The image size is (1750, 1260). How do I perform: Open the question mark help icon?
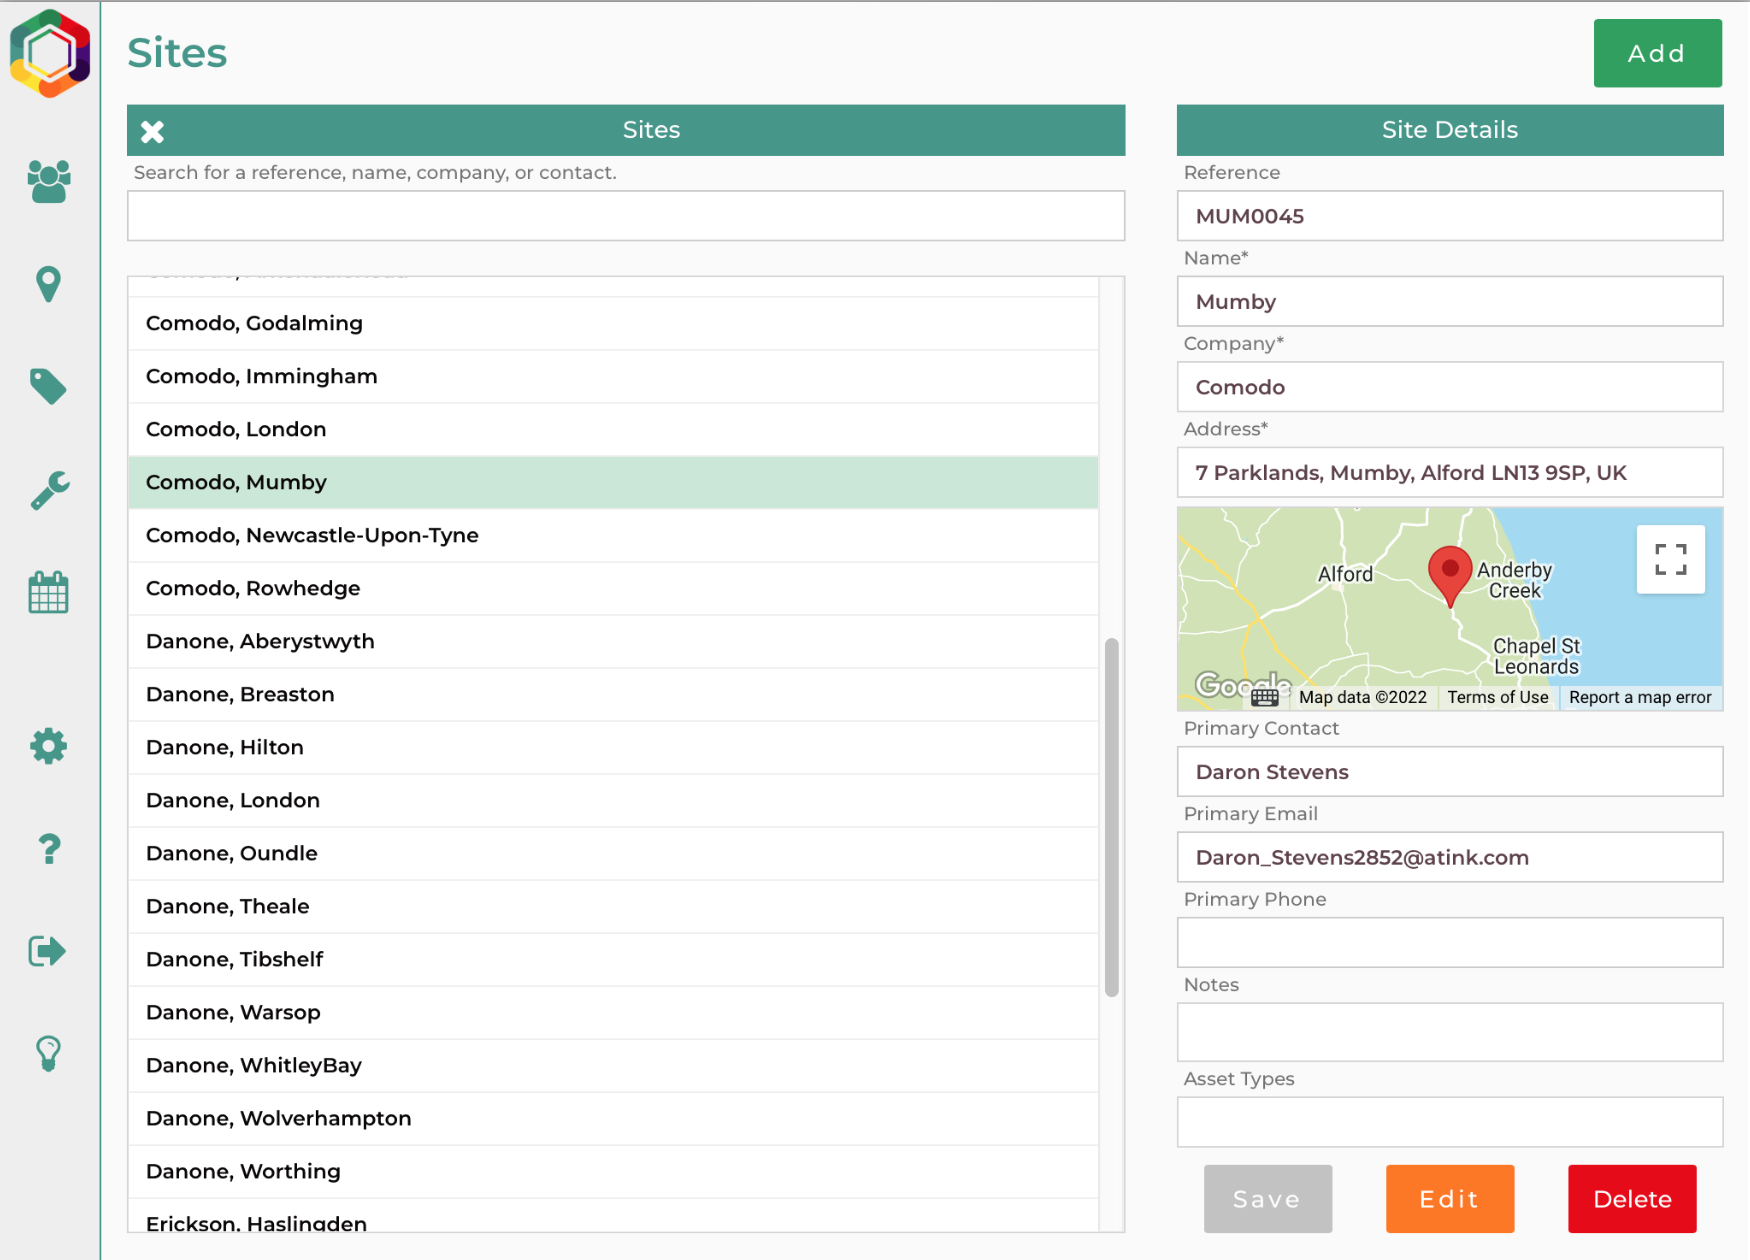(49, 849)
